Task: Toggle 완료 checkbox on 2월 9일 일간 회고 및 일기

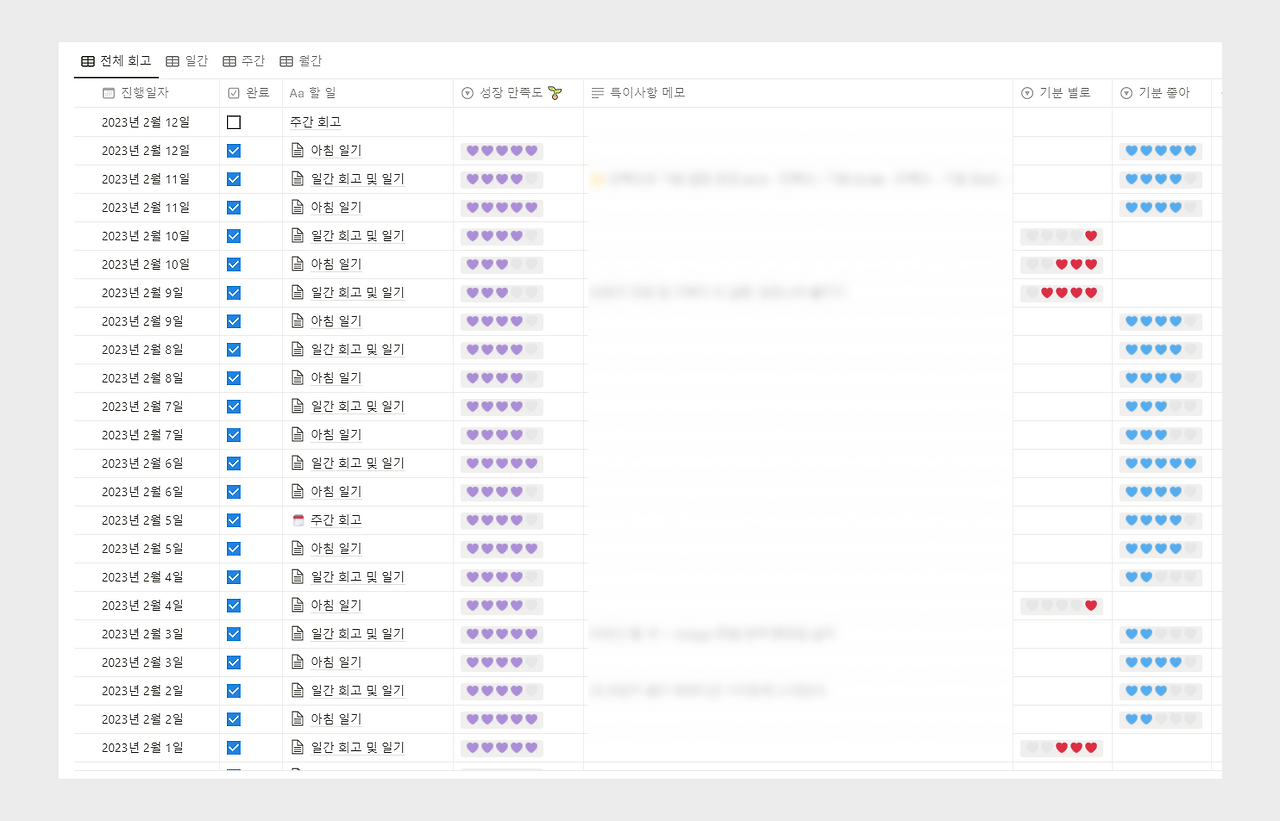Action: click(x=234, y=293)
